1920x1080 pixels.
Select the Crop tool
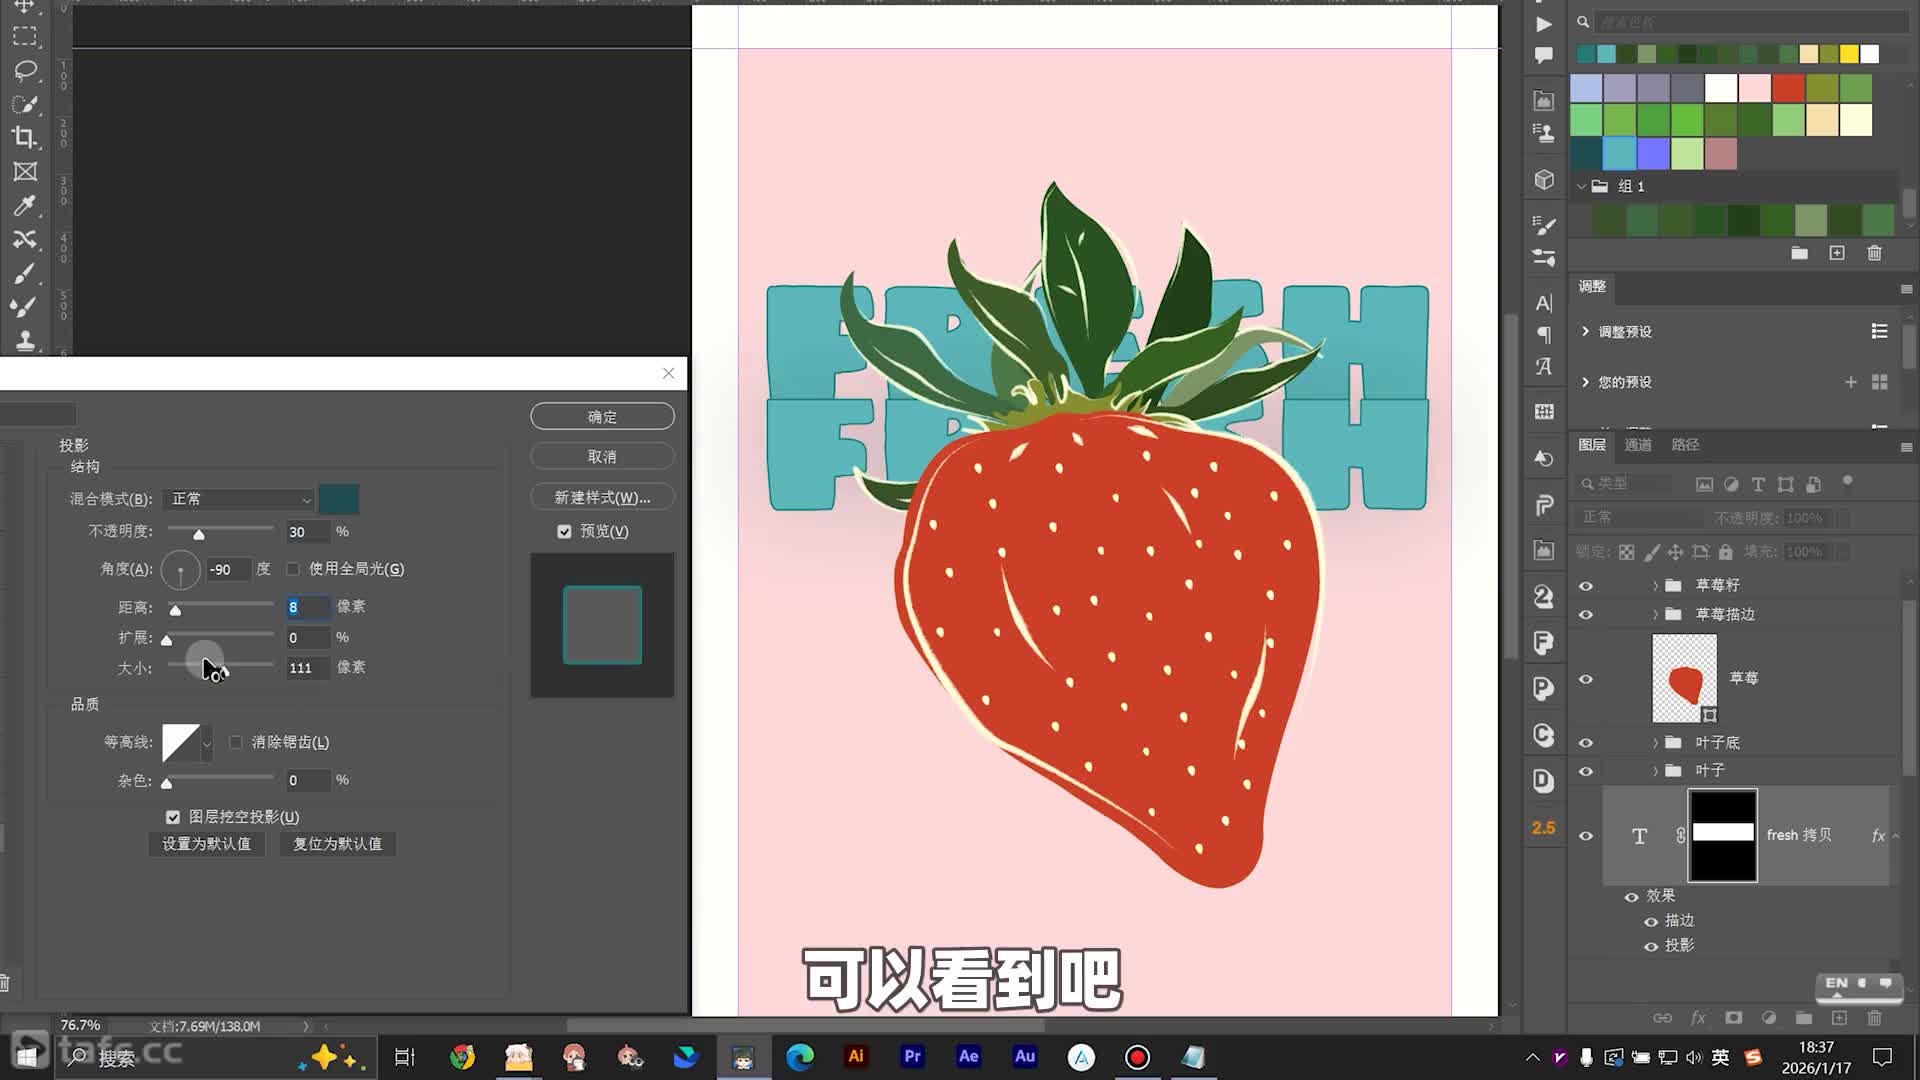point(25,137)
